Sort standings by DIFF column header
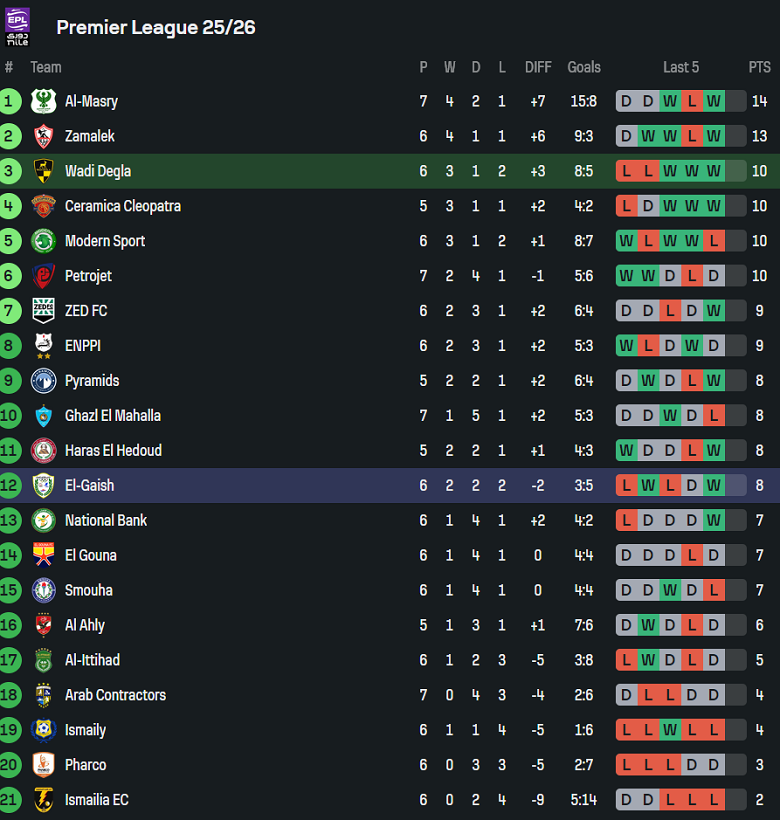This screenshot has height=820, width=780. point(538,67)
